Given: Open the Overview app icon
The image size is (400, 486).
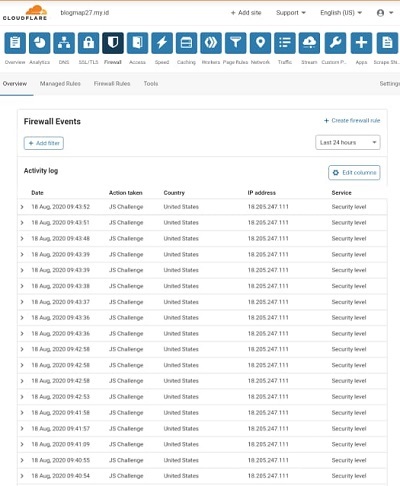Looking at the screenshot, I should coord(15,43).
